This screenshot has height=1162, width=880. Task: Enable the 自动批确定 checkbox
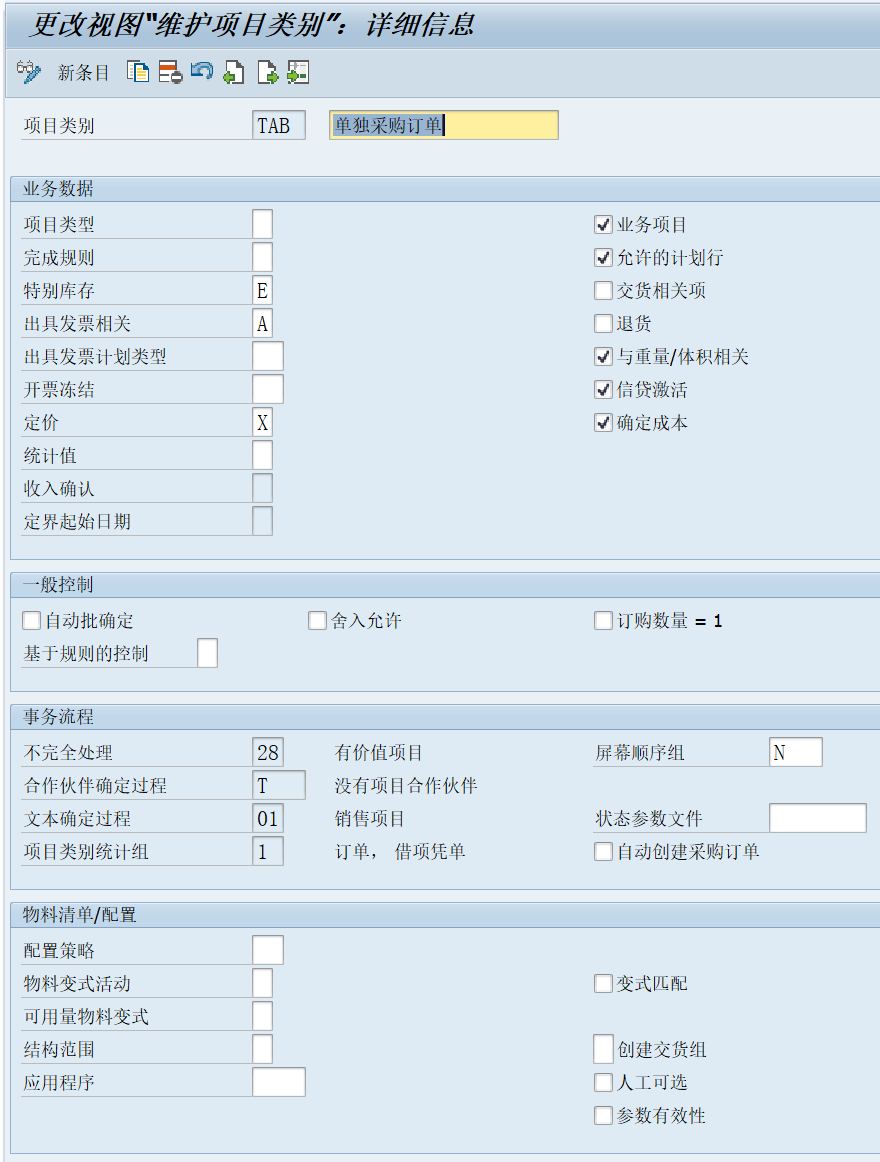32,620
